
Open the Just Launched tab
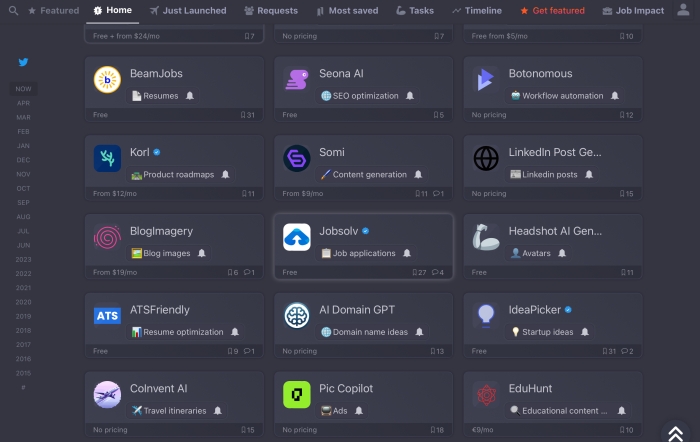(x=188, y=10)
